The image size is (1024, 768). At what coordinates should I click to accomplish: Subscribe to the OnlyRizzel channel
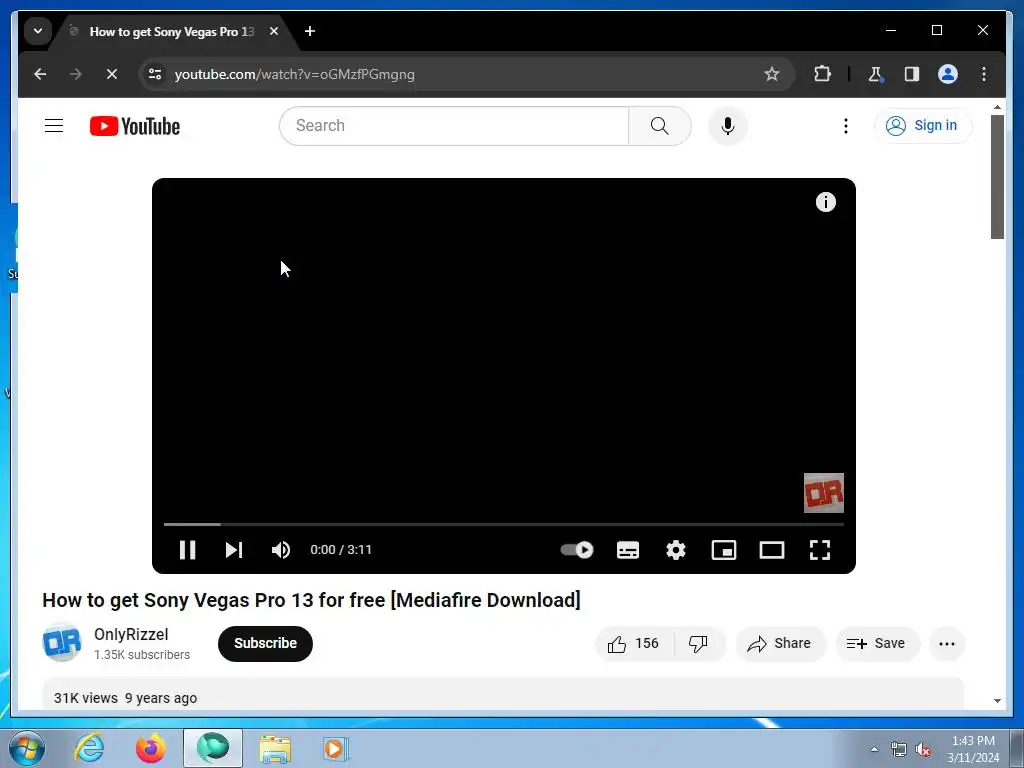[265, 643]
